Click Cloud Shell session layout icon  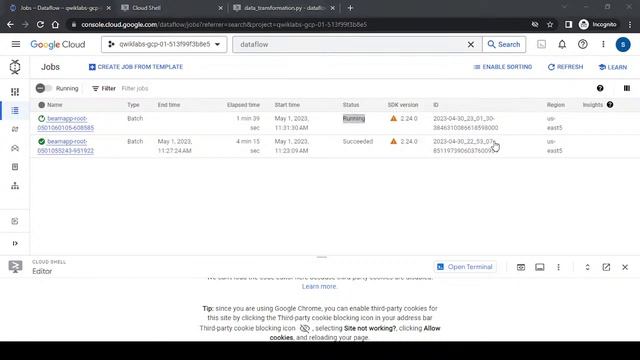click(x=540, y=267)
